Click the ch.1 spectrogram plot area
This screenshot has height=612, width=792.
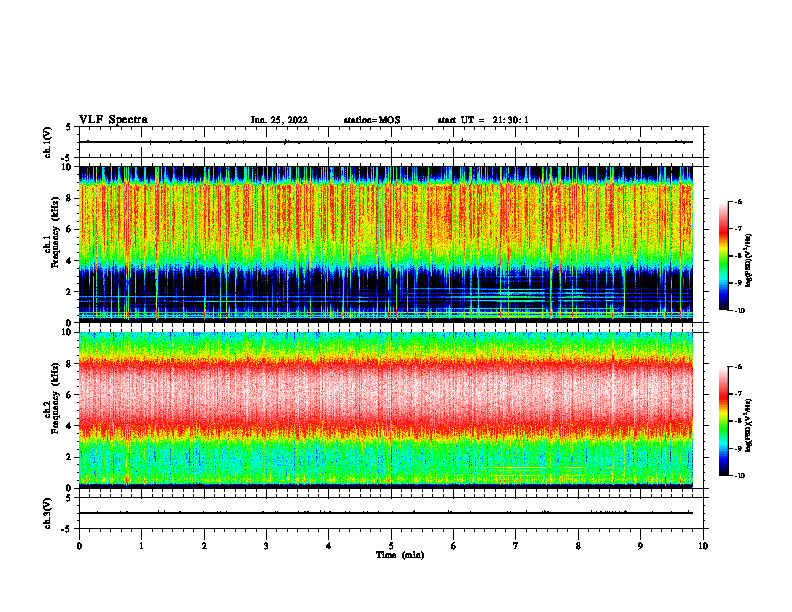(385, 243)
